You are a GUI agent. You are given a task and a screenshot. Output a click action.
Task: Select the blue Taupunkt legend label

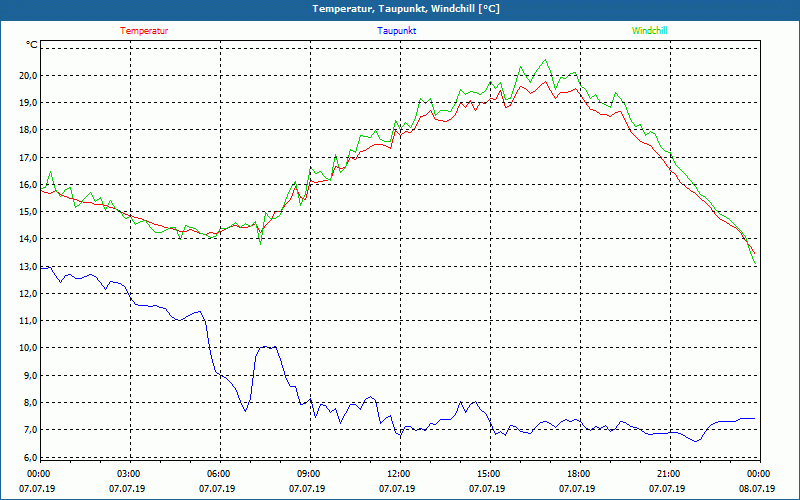[x=397, y=31]
